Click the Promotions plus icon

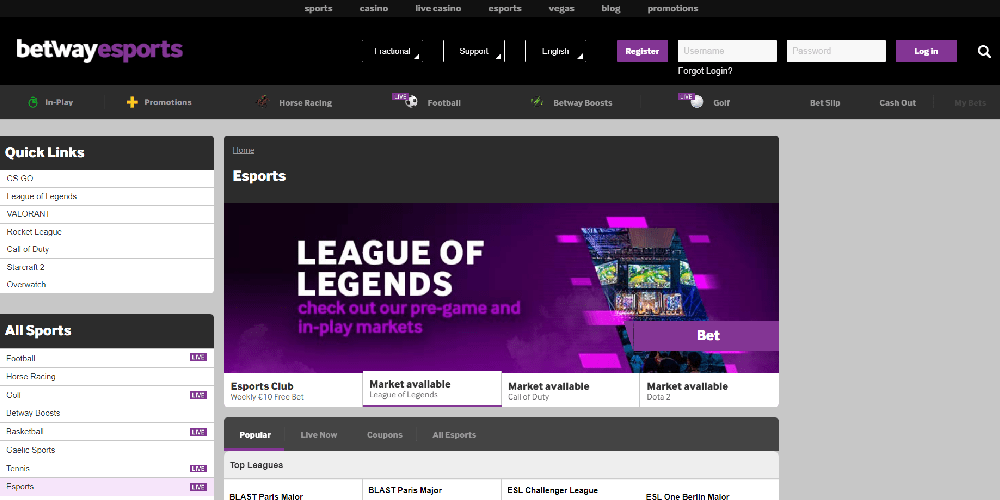132,102
